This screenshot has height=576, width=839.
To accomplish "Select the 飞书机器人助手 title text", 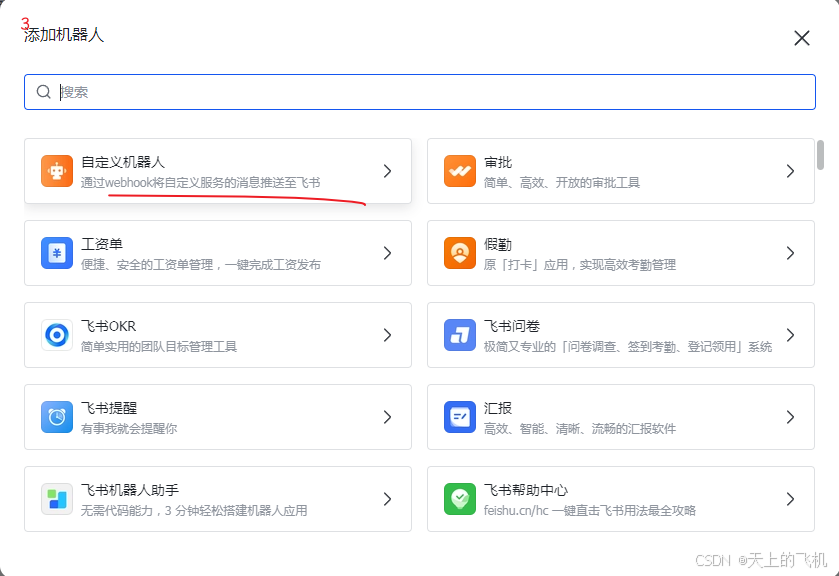I will (x=129, y=490).
